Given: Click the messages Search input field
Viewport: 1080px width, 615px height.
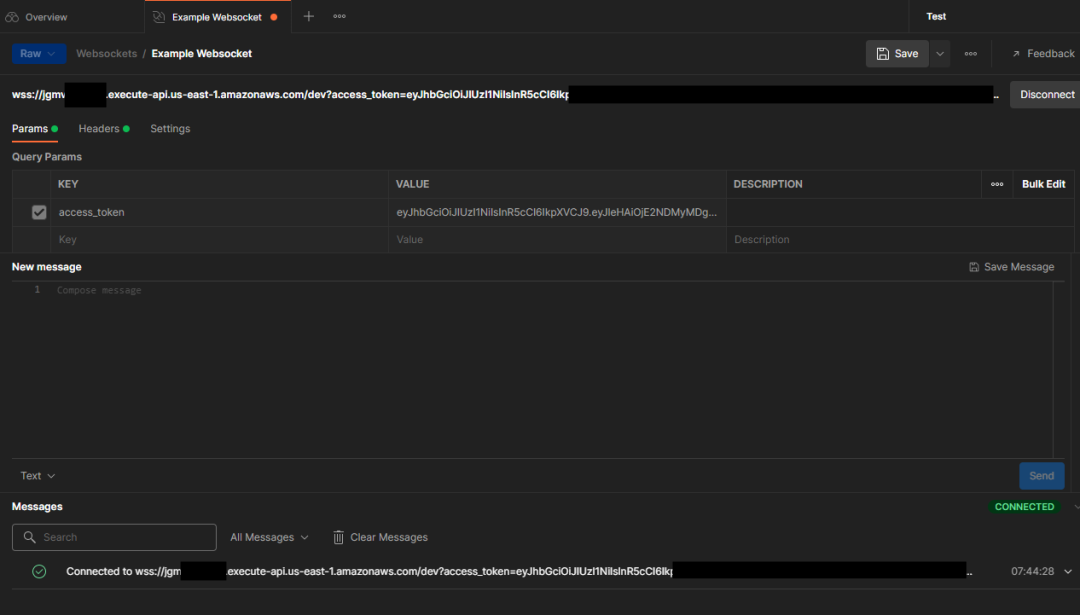Looking at the screenshot, I should click(x=125, y=537).
